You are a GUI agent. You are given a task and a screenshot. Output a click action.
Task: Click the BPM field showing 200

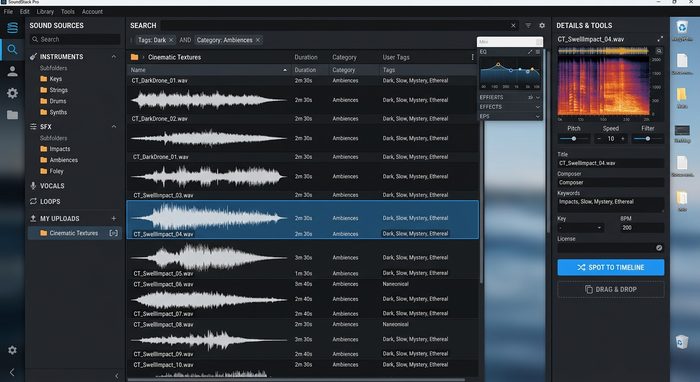(x=642, y=228)
